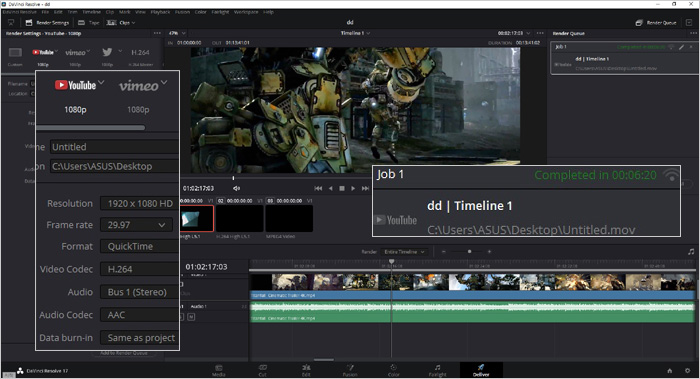This screenshot has height=379, width=700.
Task: Select the YouTube render preset
Action: pos(43,53)
